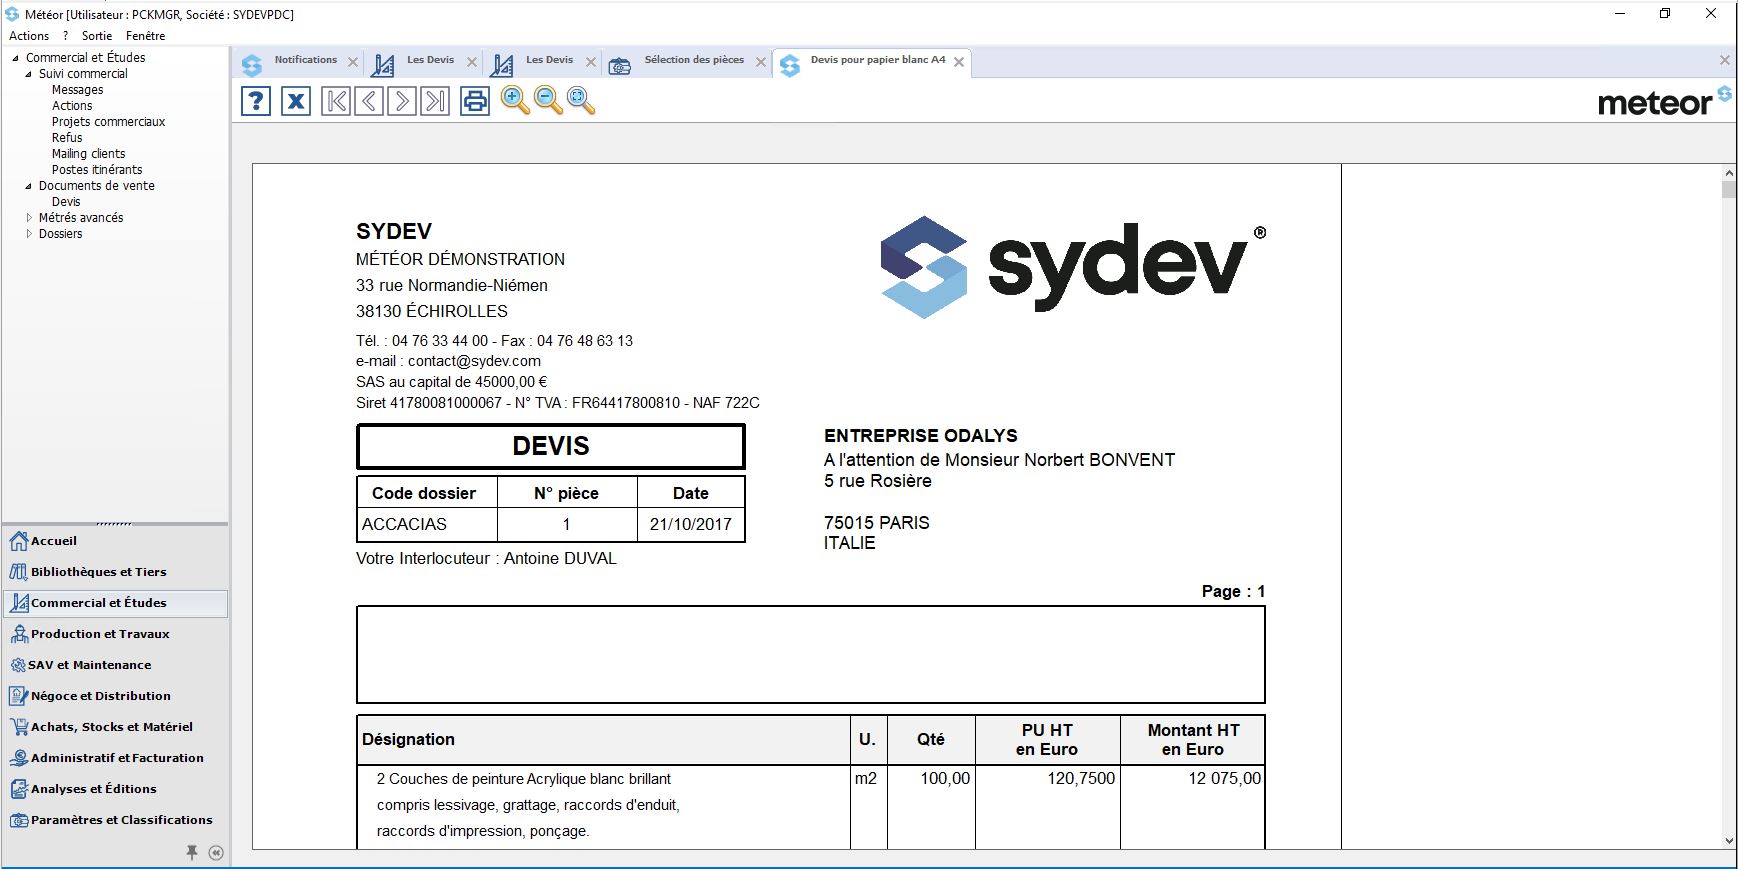Close all tabs with the far-right X
The height and width of the screenshot is (869, 1738).
pyautogui.click(x=1725, y=60)
